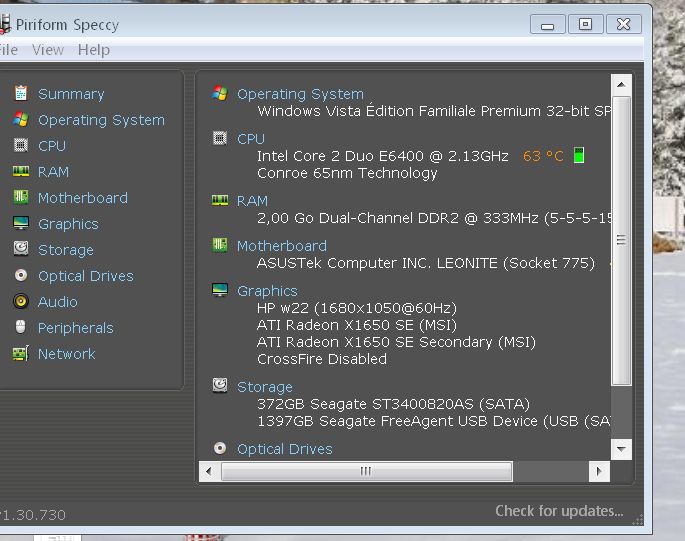Click the Conroe 65nm Technology line
This screenshot has width=685, height=541.
(x=347, y=173)
